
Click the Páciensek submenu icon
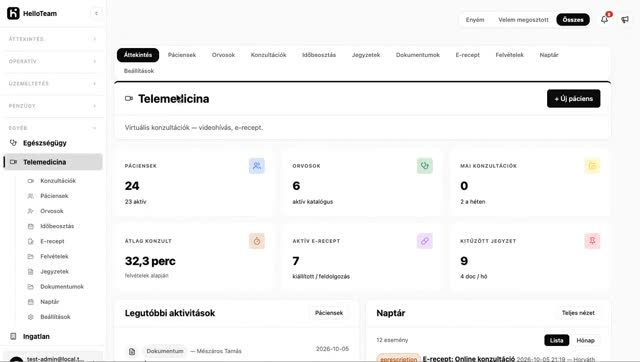pos(31,196)
